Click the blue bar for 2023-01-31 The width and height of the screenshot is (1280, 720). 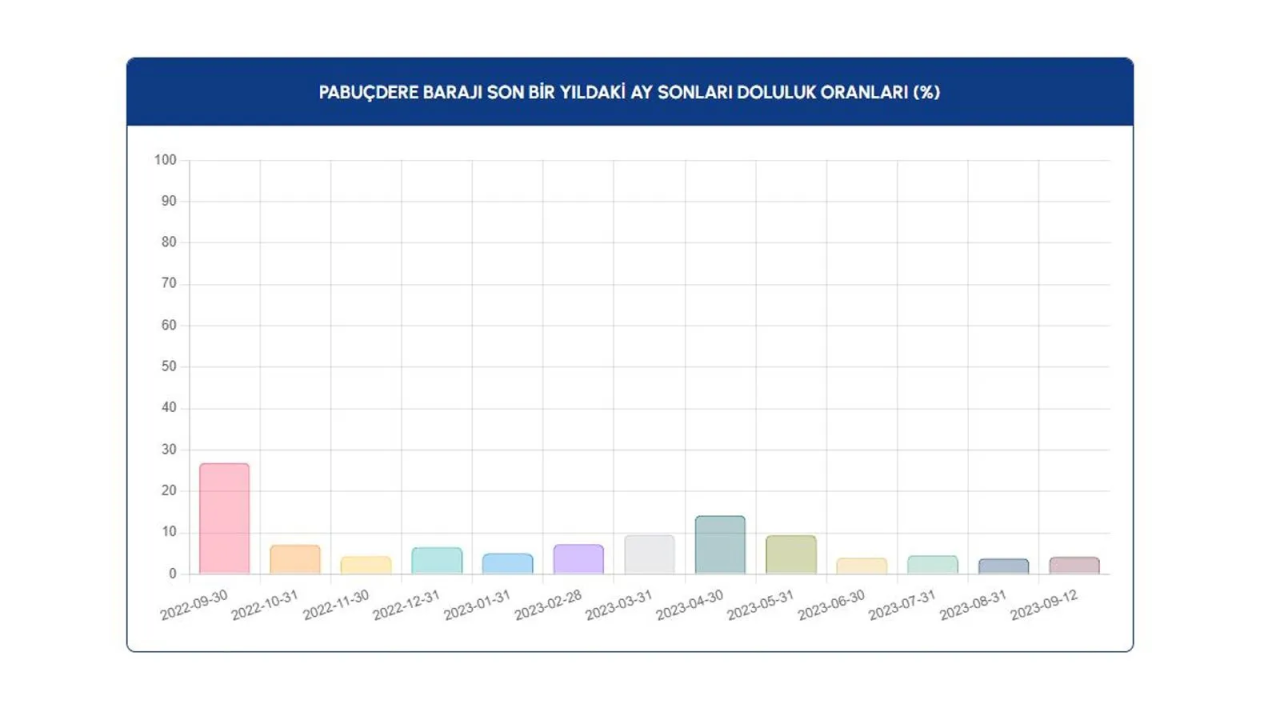point(508,564)
